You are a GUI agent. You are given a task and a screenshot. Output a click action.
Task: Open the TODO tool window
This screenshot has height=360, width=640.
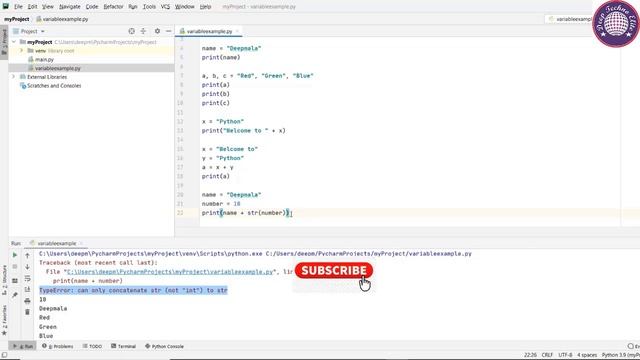[x=92, y=346]
